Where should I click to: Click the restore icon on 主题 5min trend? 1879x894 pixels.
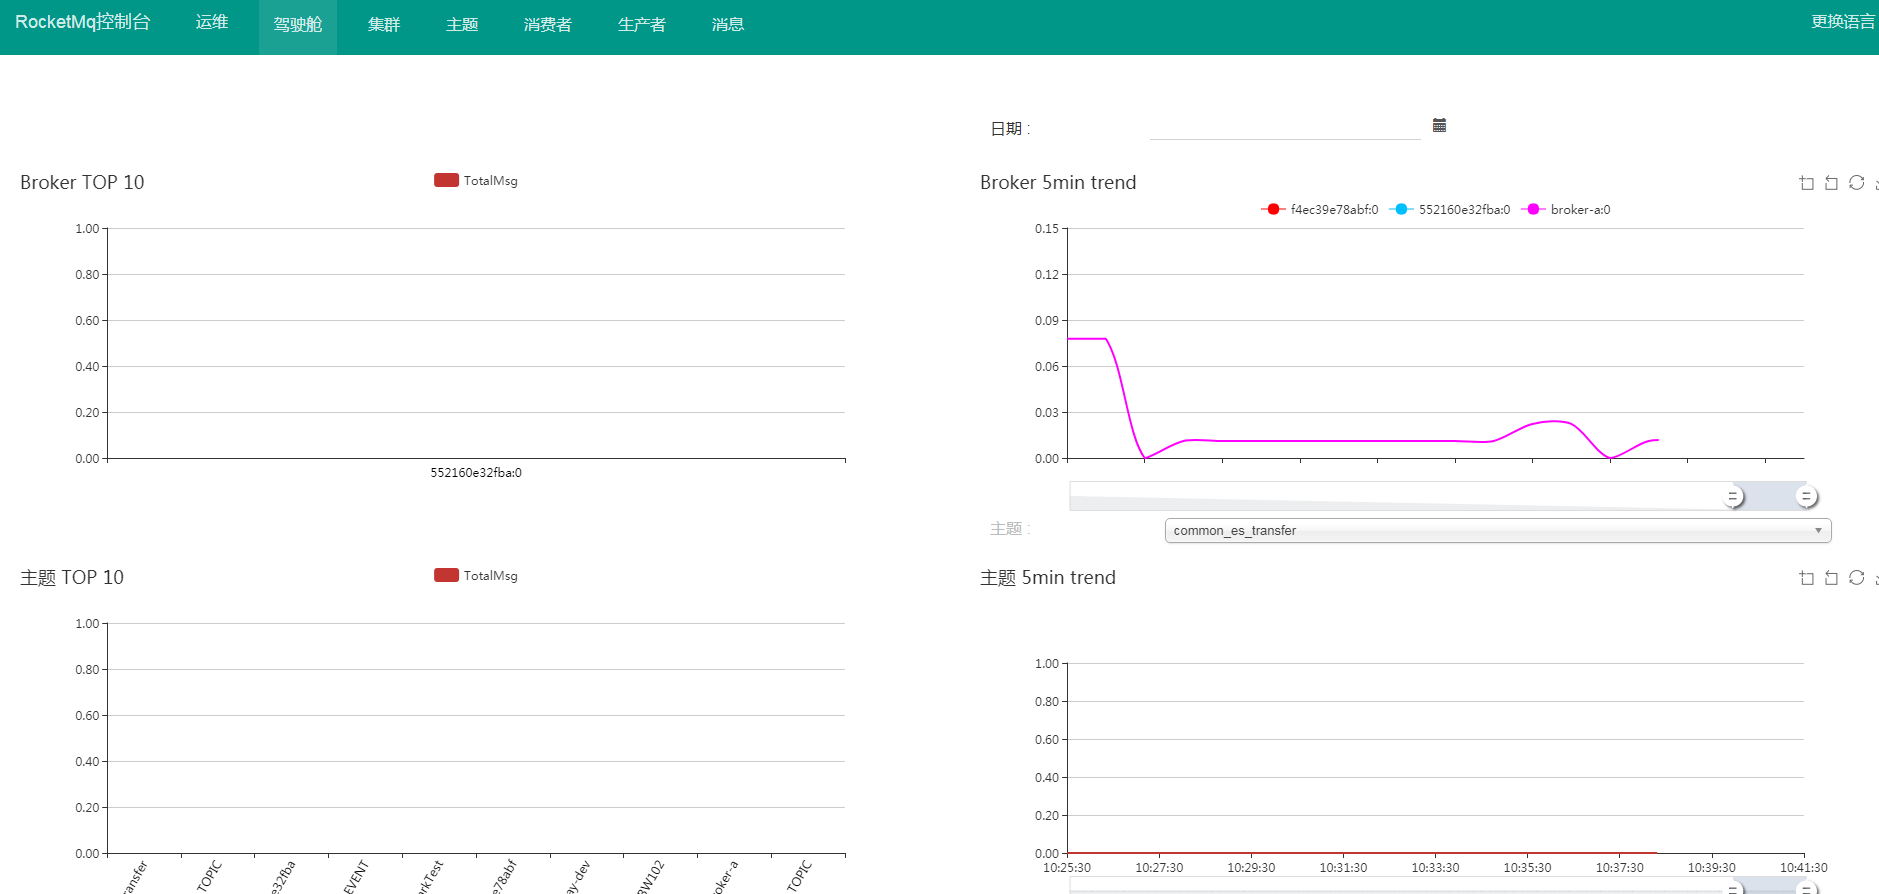pyautogui.click(x=1856, y=578)
